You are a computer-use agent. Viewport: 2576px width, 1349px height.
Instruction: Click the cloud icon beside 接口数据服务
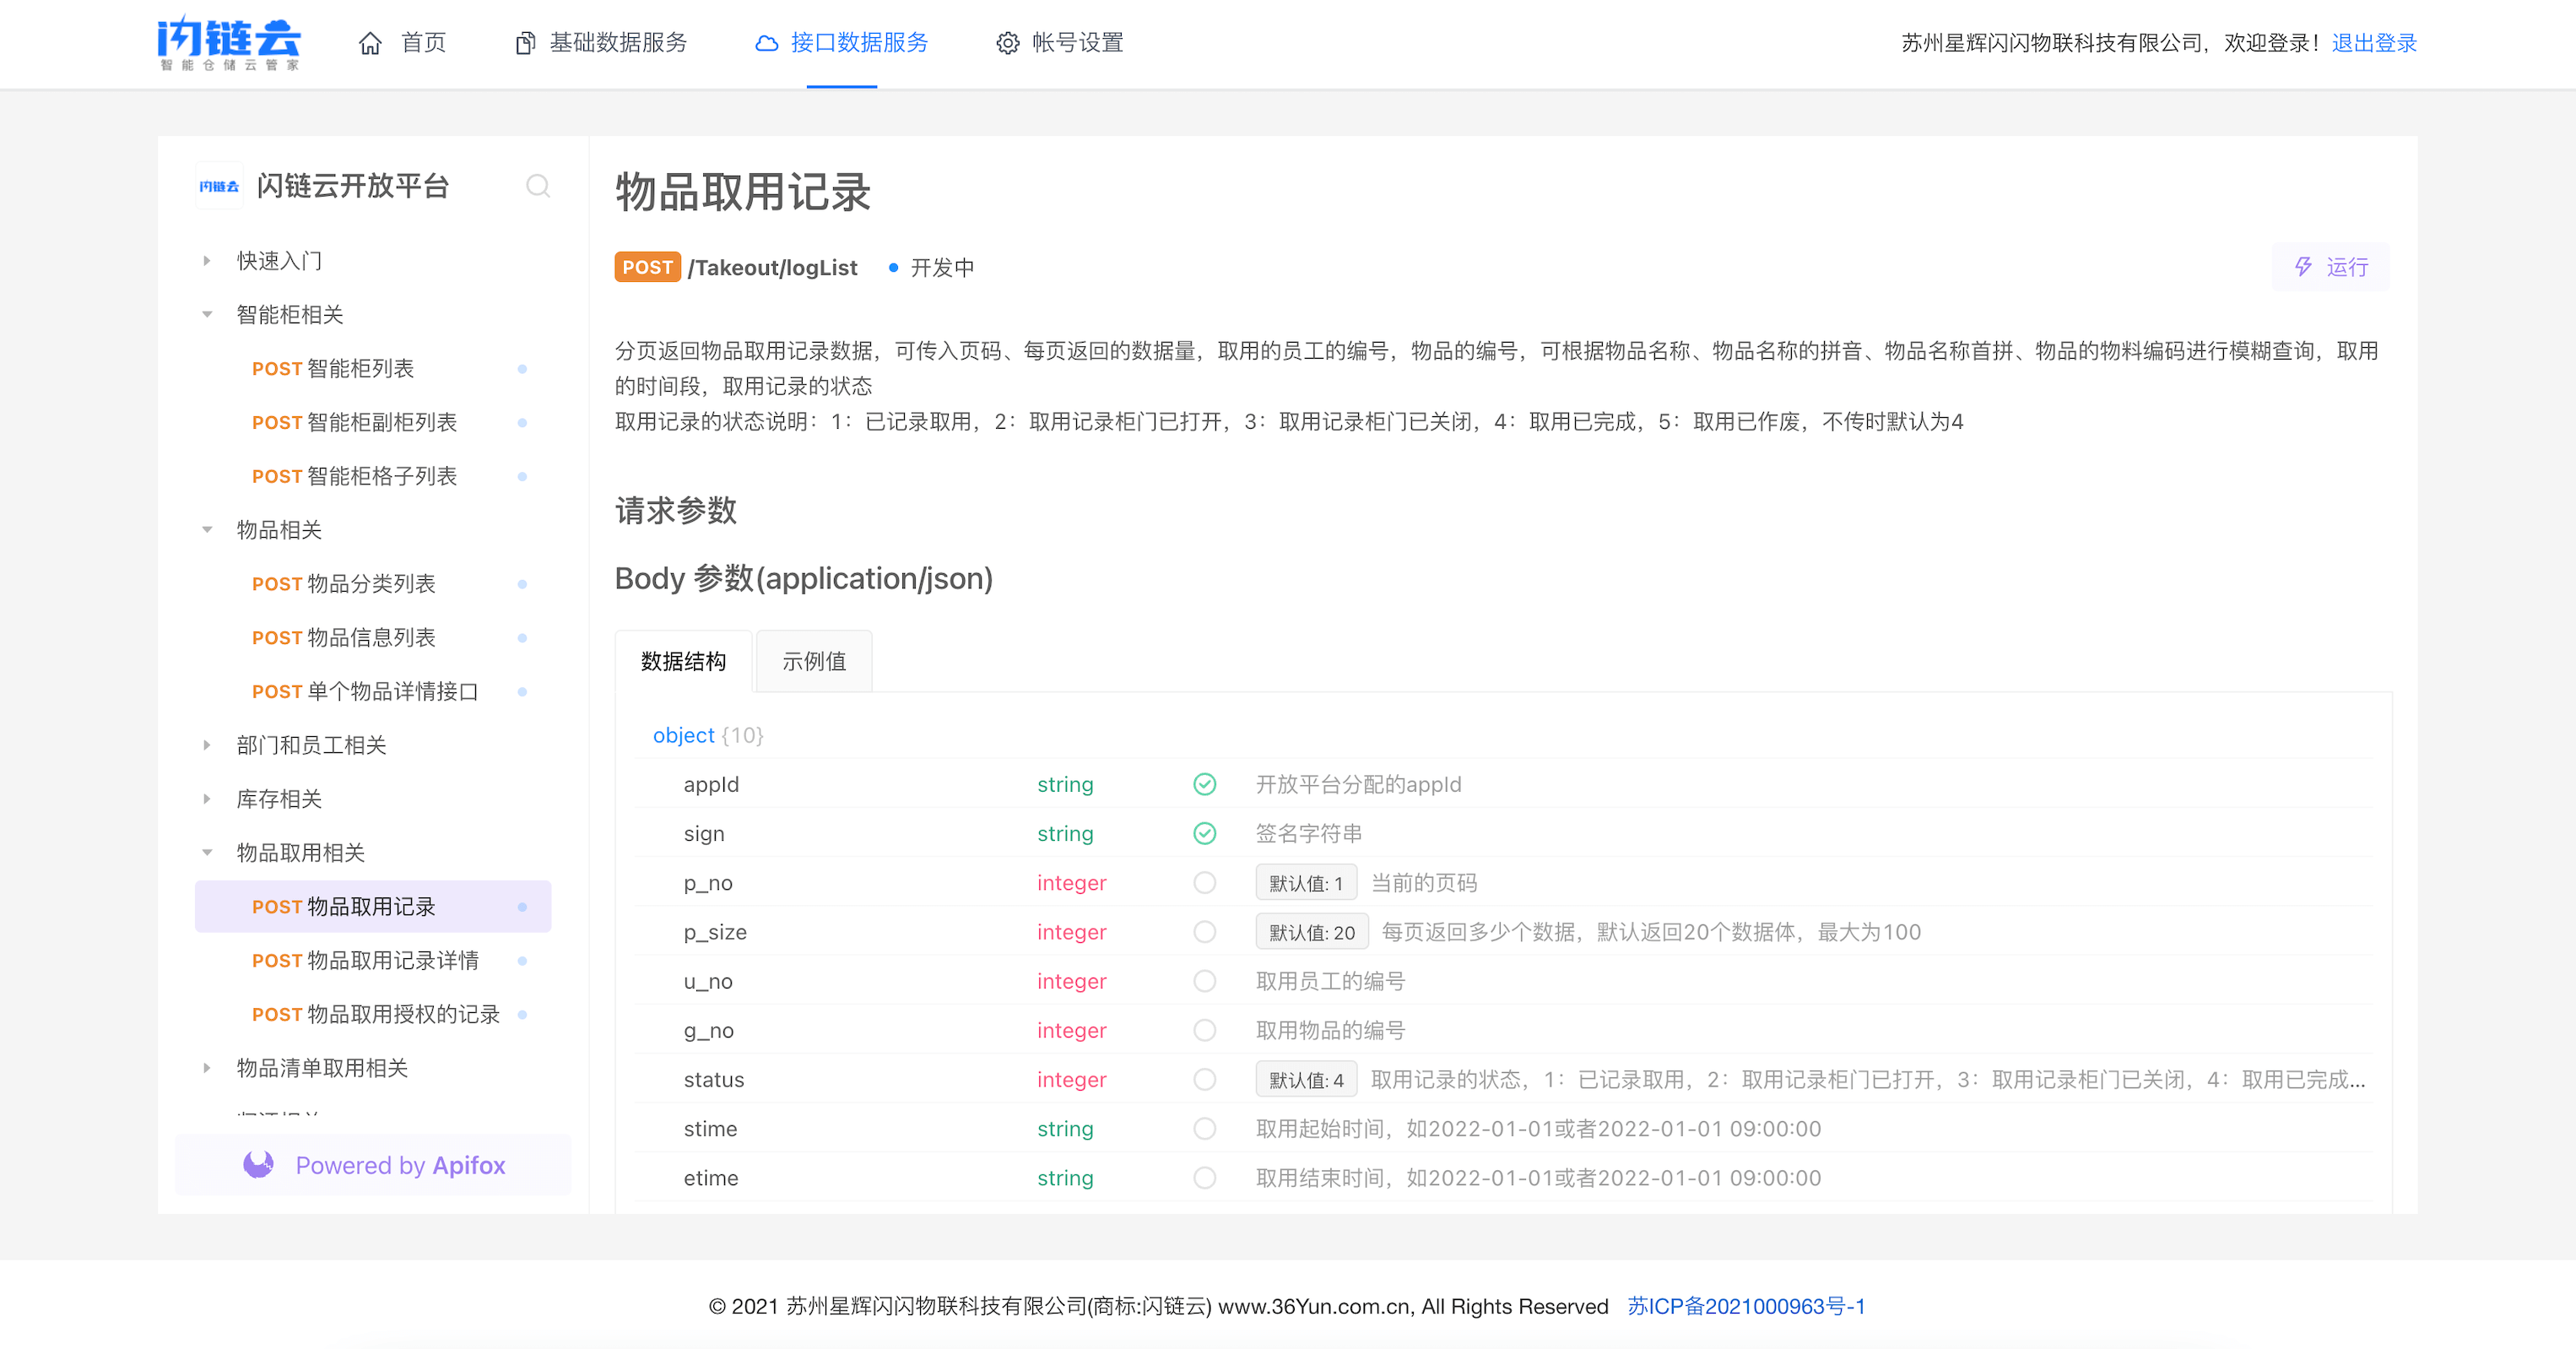tap(767, 43)
